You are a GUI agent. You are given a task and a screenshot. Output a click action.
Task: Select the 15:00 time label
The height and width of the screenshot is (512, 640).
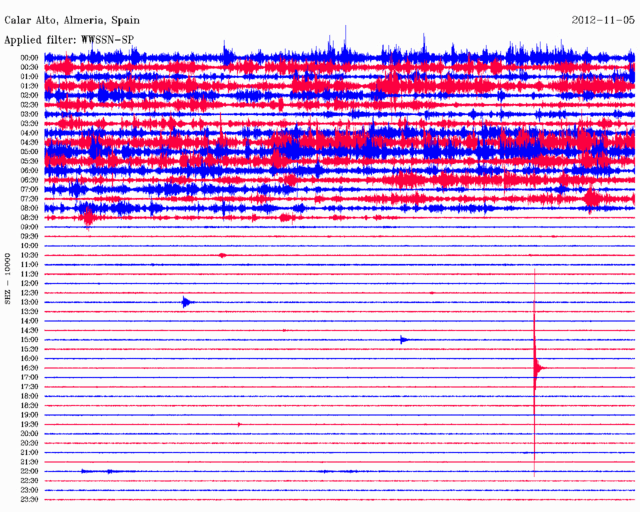coord(29,340)
